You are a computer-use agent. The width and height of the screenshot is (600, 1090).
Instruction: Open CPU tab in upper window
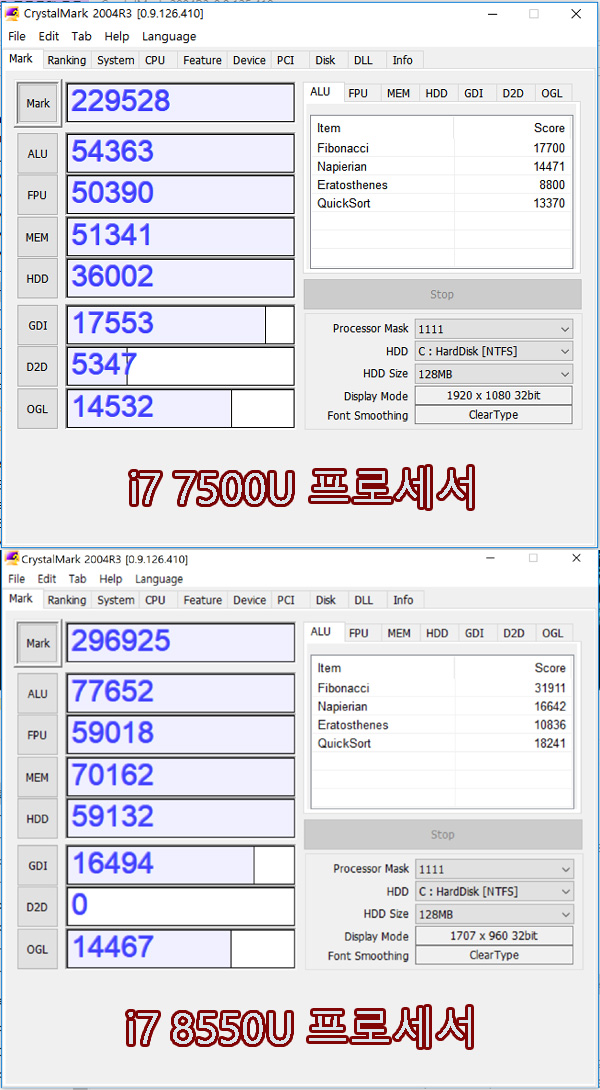[x=155, y=60]
